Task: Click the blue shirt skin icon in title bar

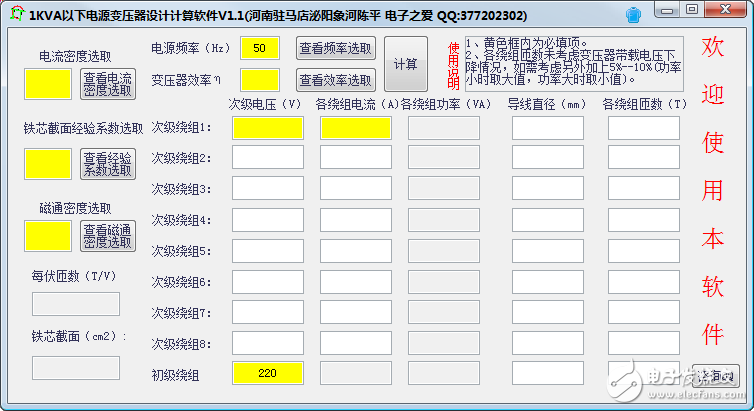Action: [x=633, y=15]
